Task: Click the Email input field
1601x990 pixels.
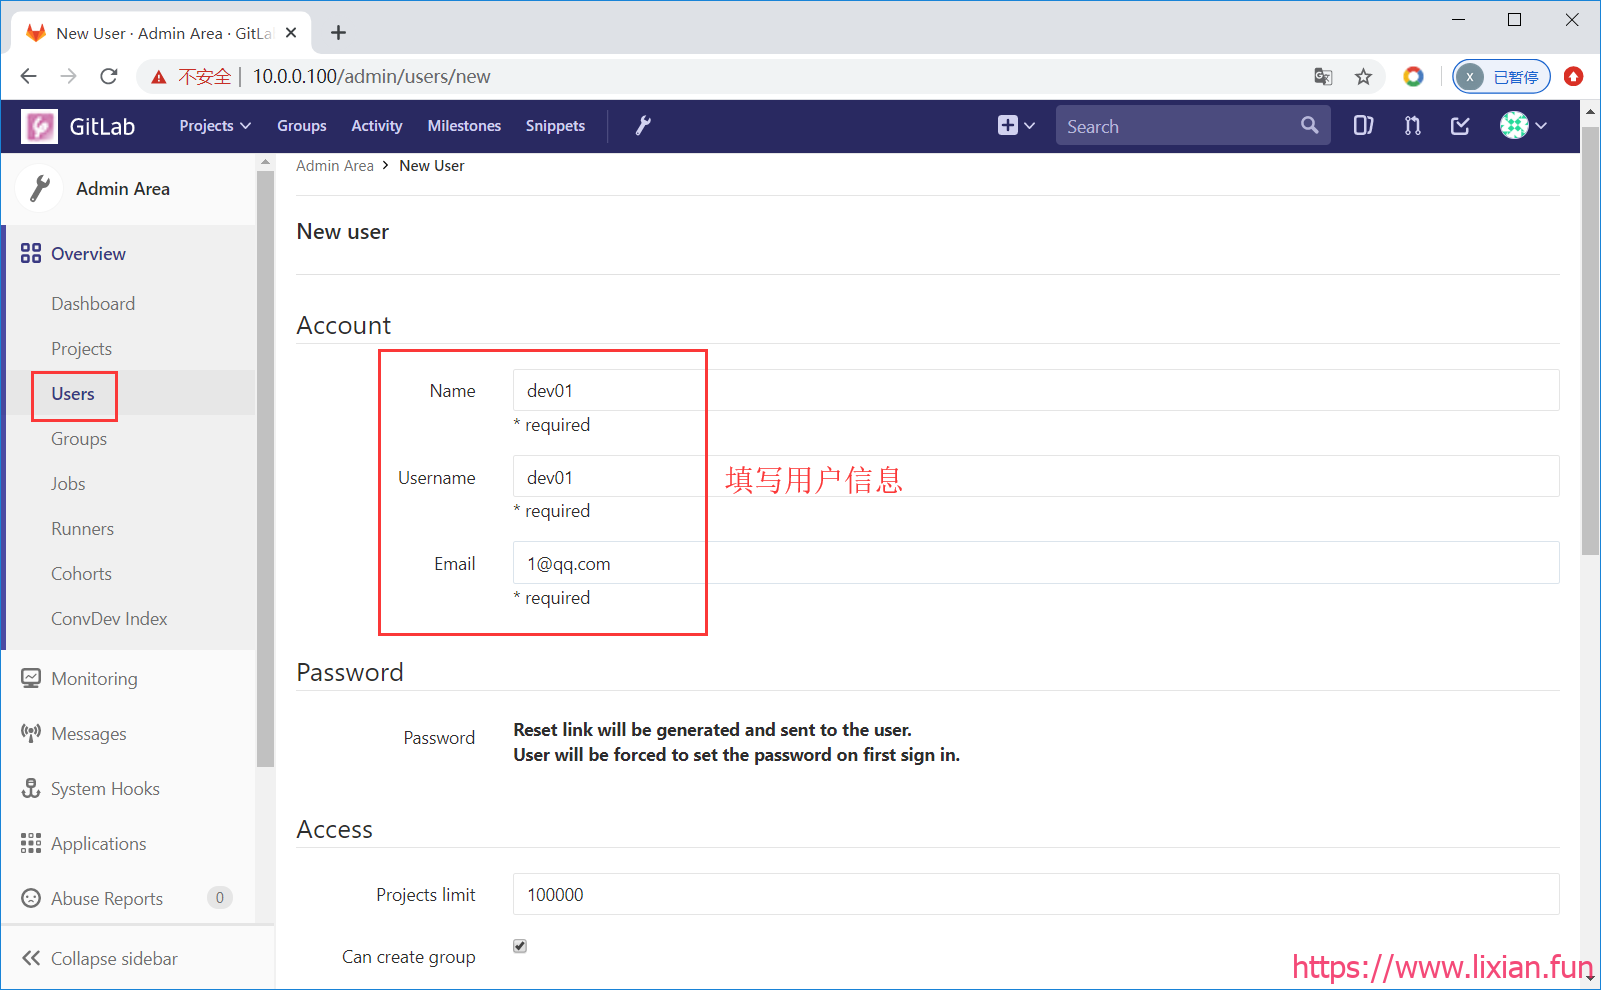Action: tap(1036, 563)
